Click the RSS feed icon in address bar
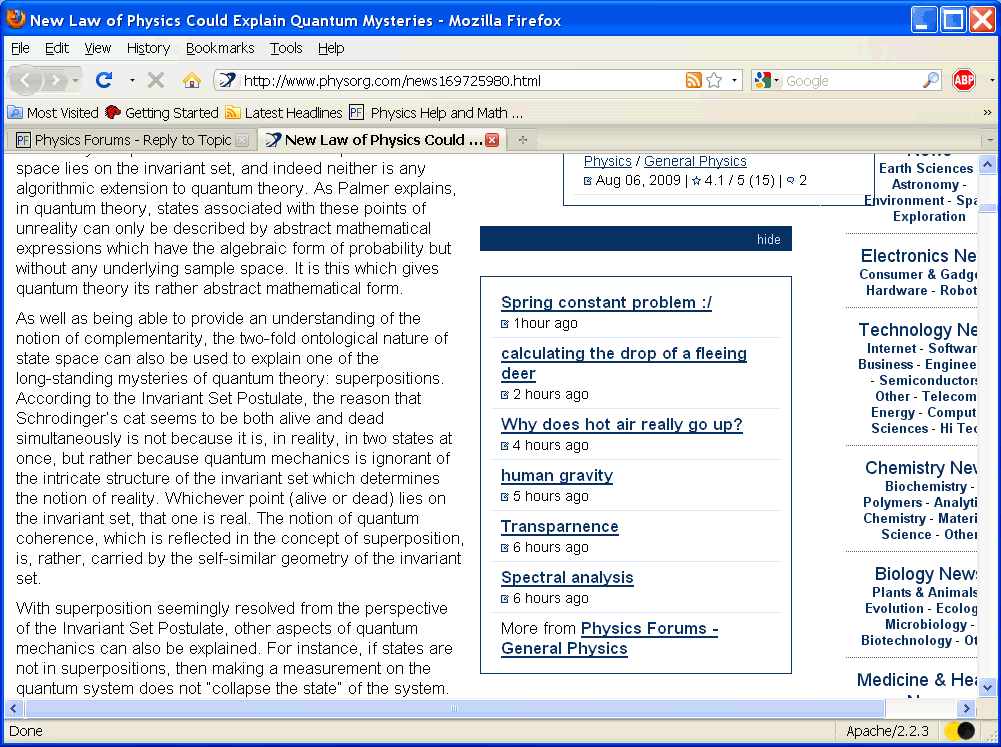The width and height of the screenshot is (1001, 747). click(x=694, y=80)
